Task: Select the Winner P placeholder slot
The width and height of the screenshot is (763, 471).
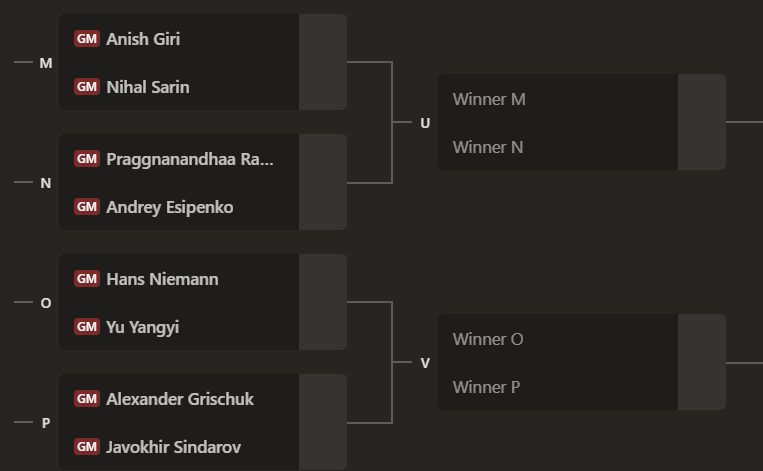Action: tap(486, 387)
